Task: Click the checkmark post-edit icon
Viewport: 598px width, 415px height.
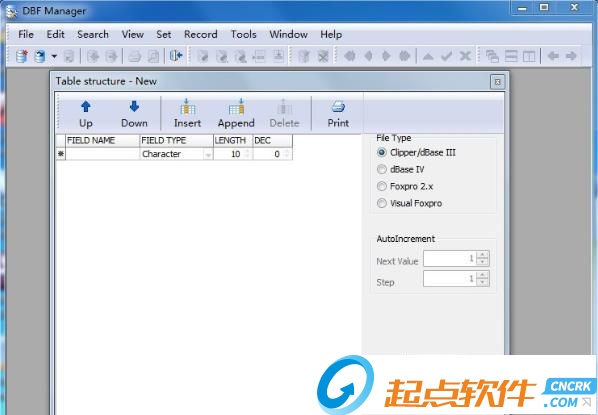Action: [x=446, y=56]
